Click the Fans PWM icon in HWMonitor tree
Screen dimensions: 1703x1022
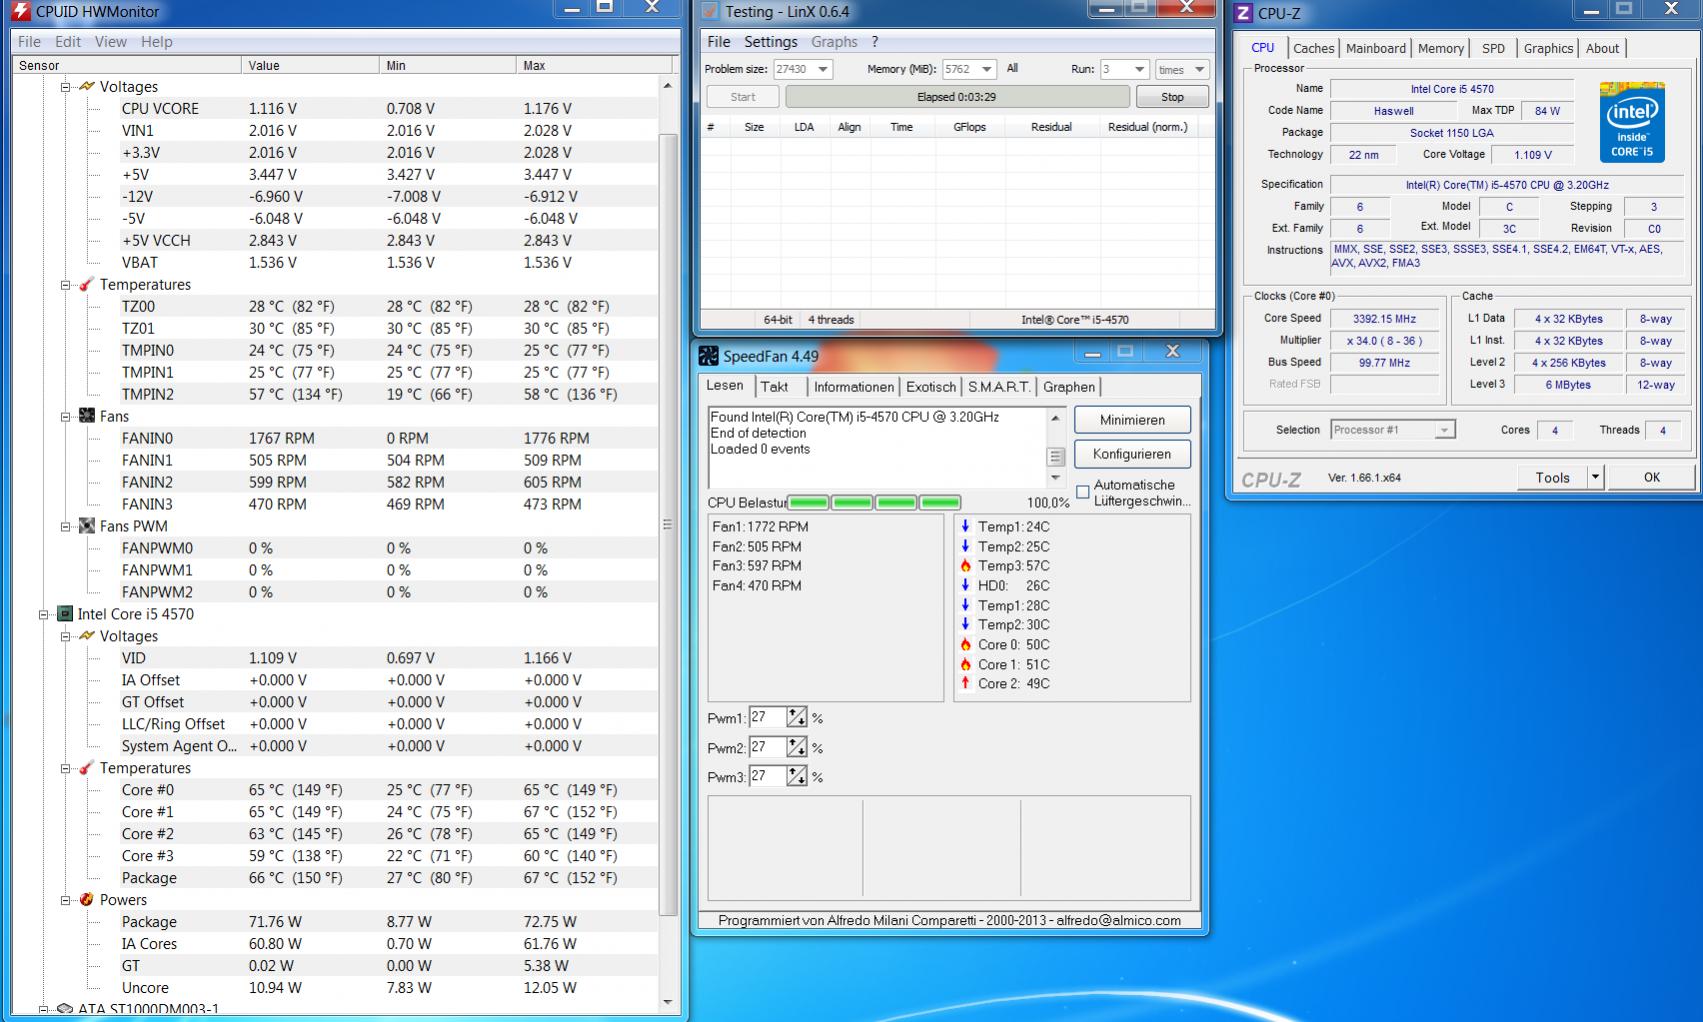click(x=87, y=526)
